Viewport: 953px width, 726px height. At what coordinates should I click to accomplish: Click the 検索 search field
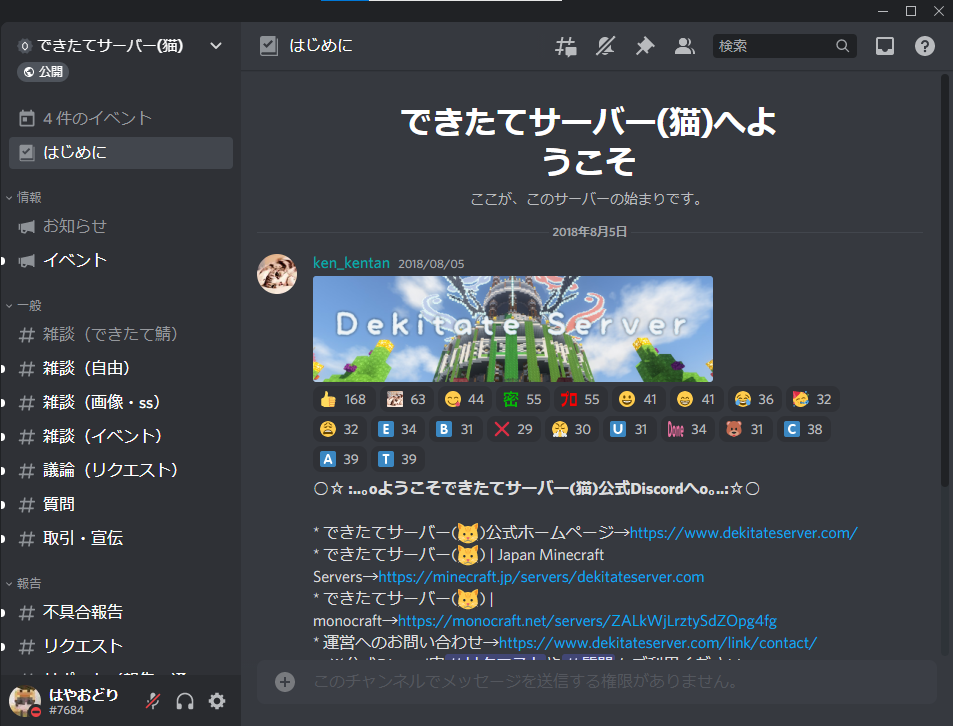[784, 46]
